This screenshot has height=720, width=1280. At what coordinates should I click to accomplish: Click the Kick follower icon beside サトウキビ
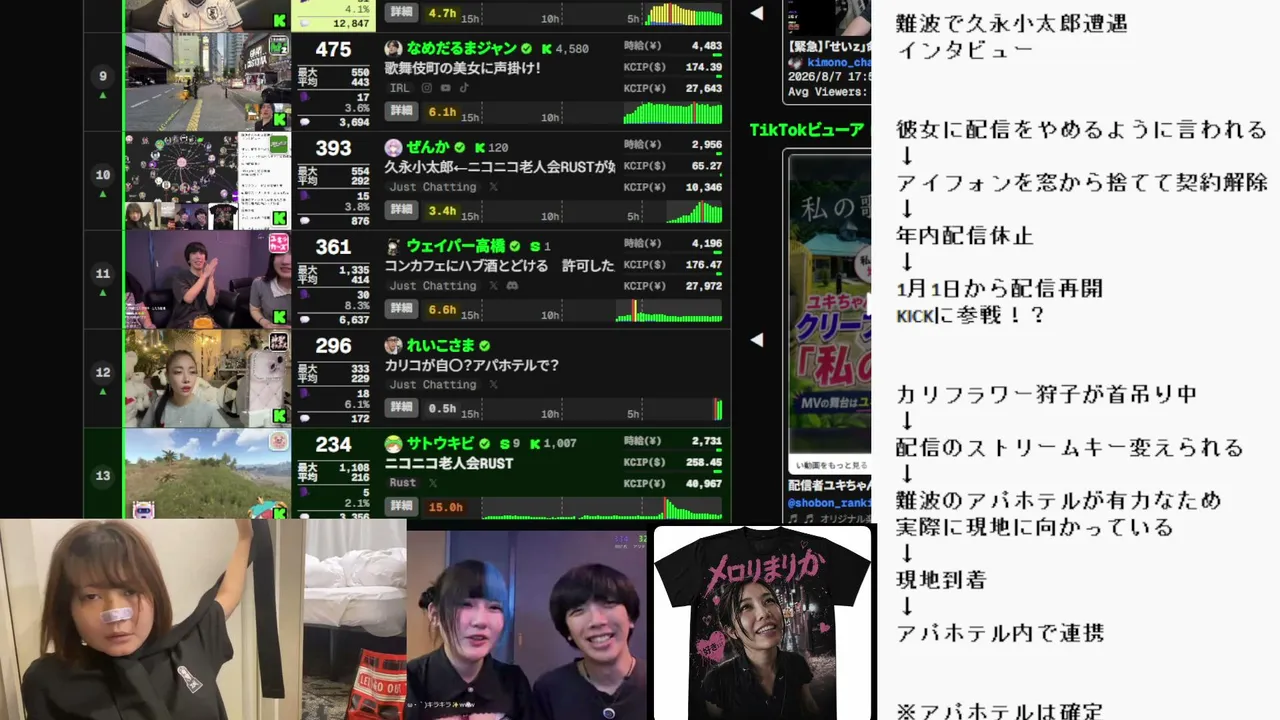535,444
